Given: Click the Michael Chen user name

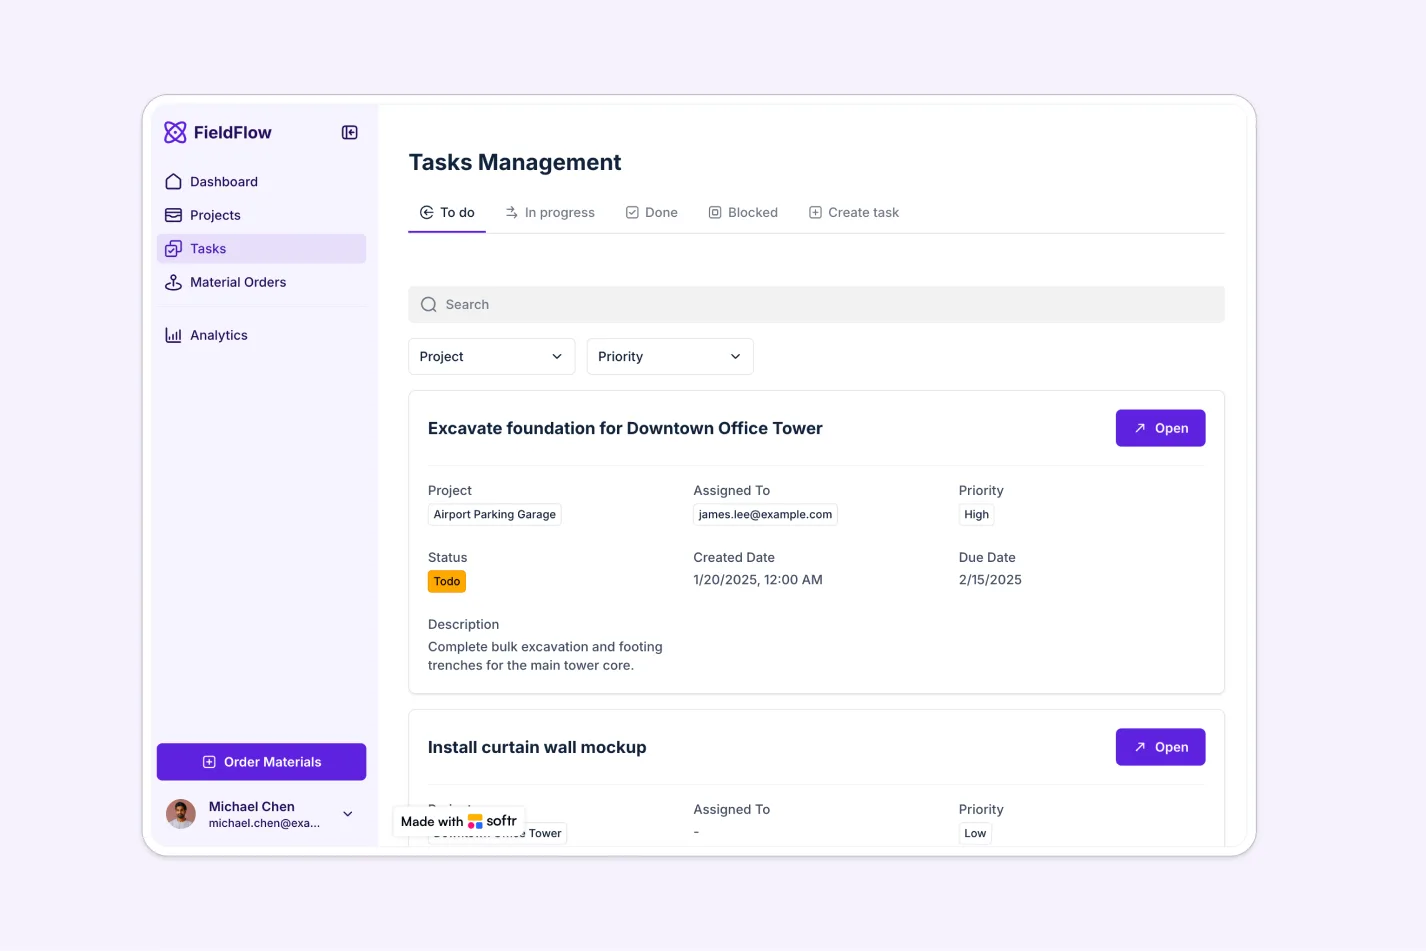Looking at the screenshot, I should pyautogui.click(x=252, y=807).
